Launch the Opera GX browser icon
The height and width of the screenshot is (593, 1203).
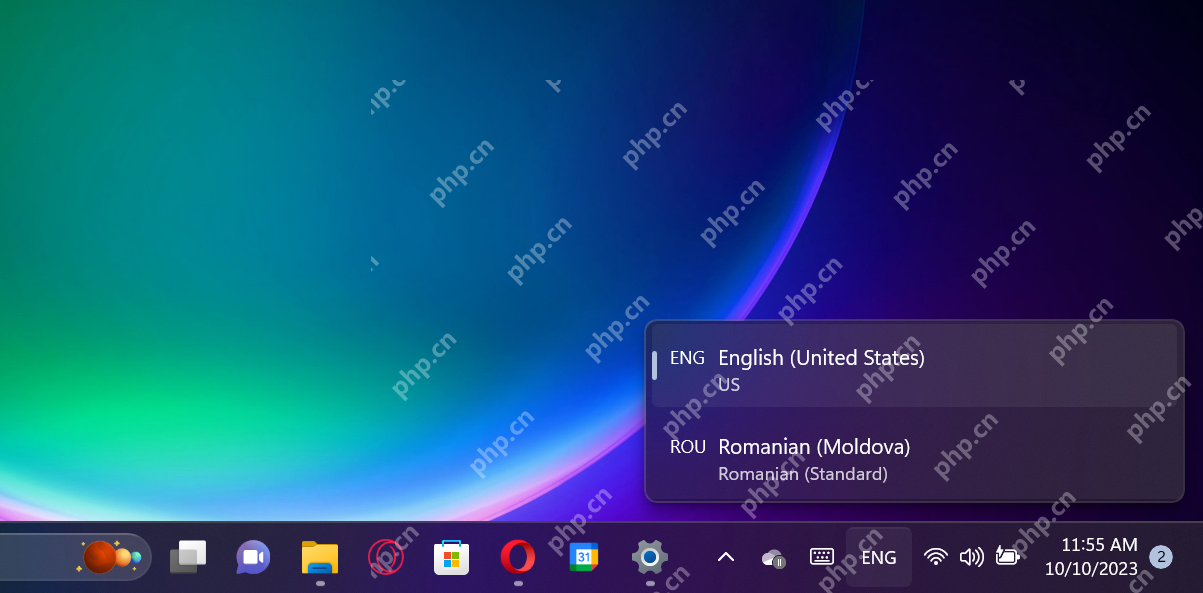[x=385, y=557]
